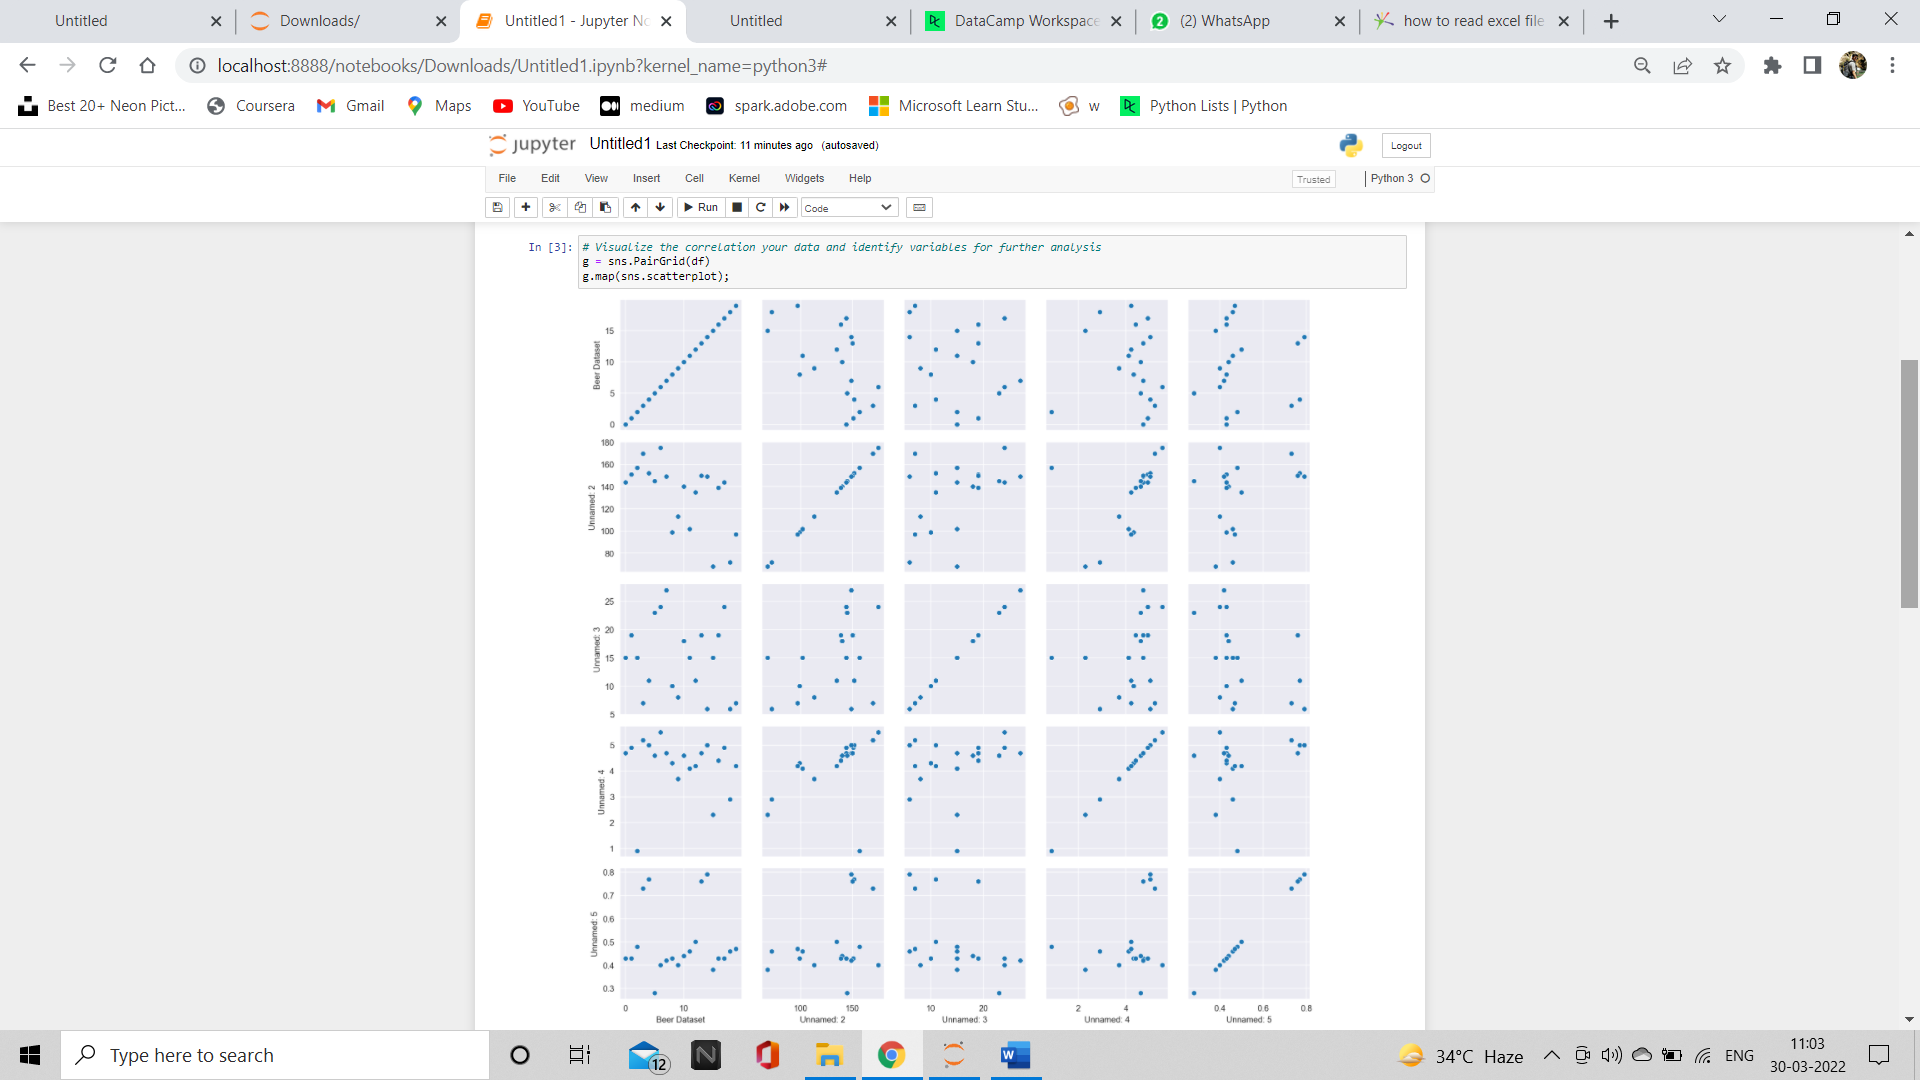Copy the selected cell

tap(580, 207)
